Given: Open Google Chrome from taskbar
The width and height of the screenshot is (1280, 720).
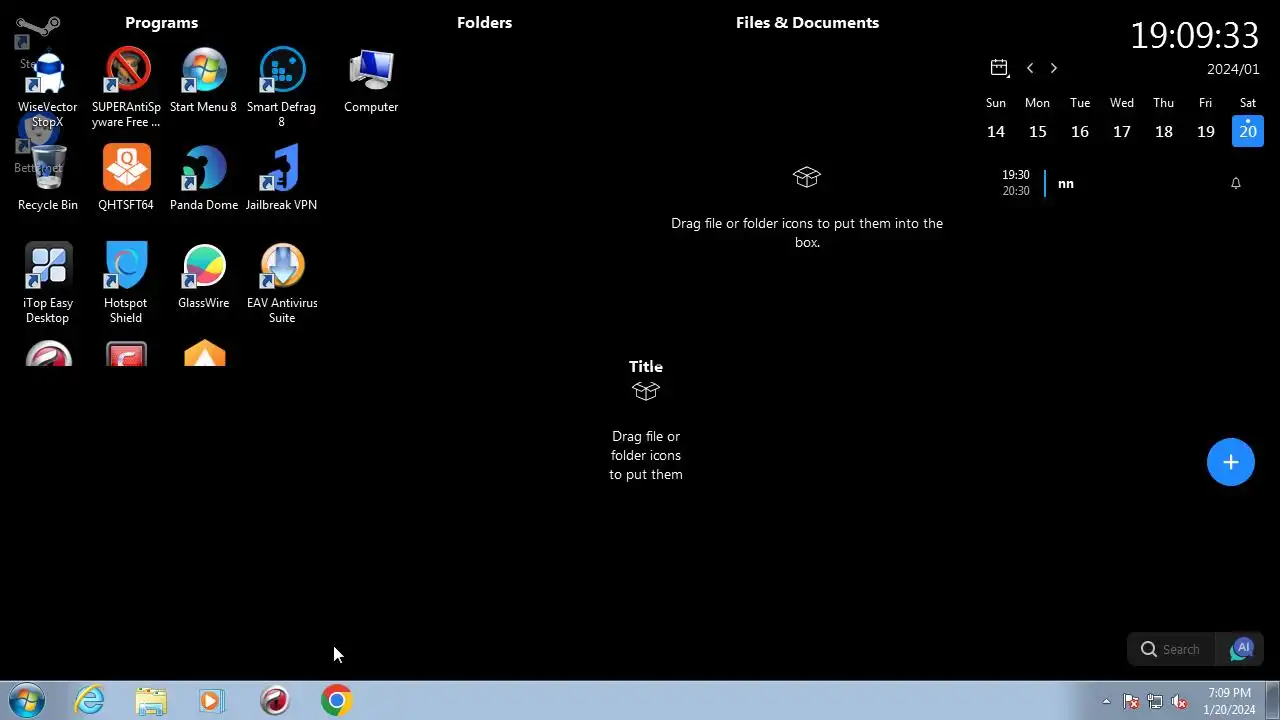Looking at the screenshot, I should point(336,701).
